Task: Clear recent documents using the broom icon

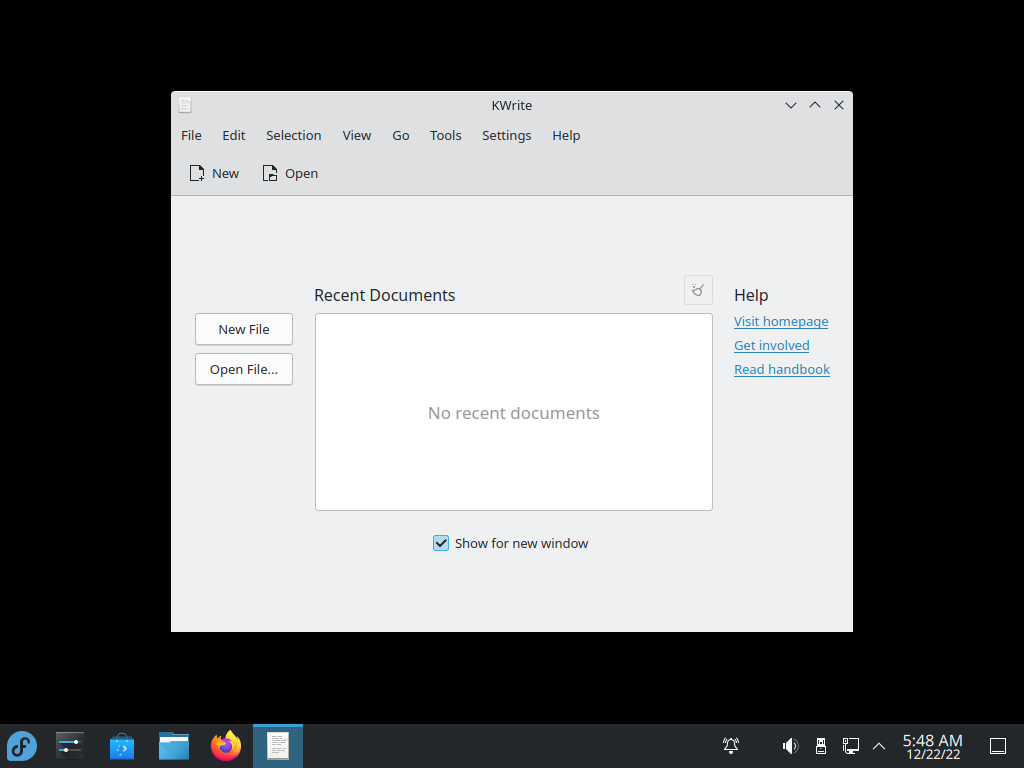Action: 698,290
